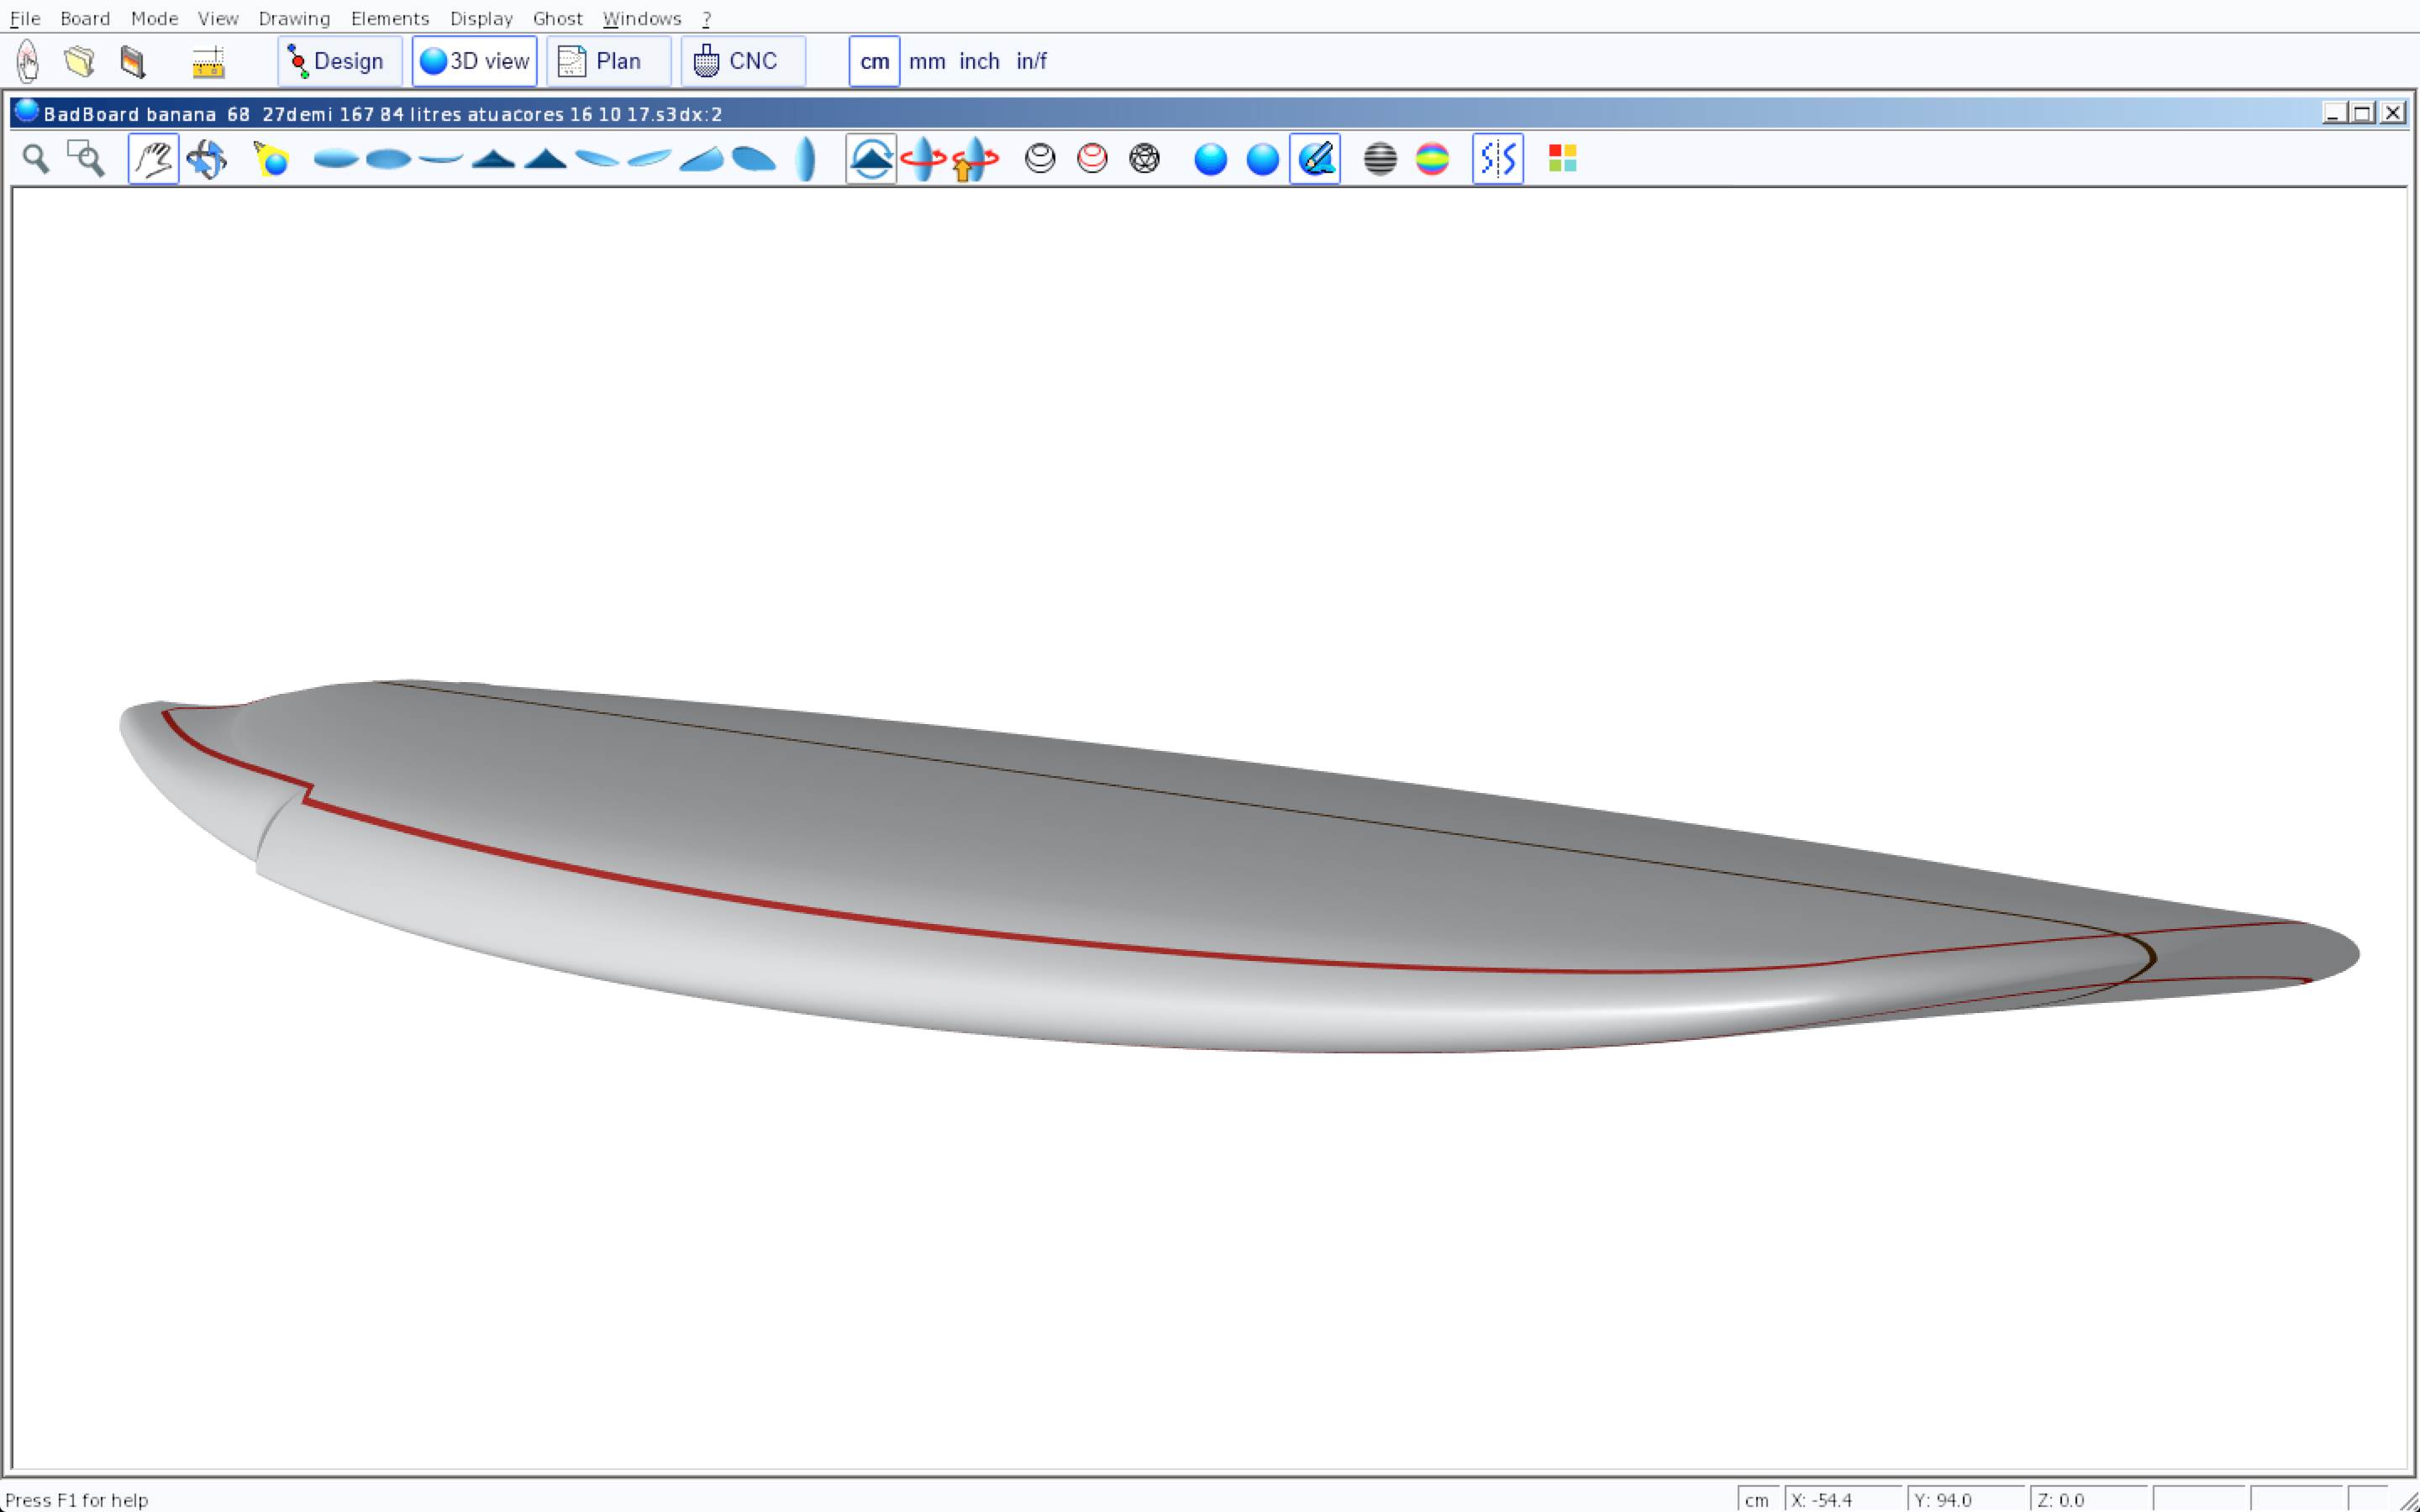Select the cm unit option
Viewport: 2420px width, 1512px height.
[x=874, y=62]
